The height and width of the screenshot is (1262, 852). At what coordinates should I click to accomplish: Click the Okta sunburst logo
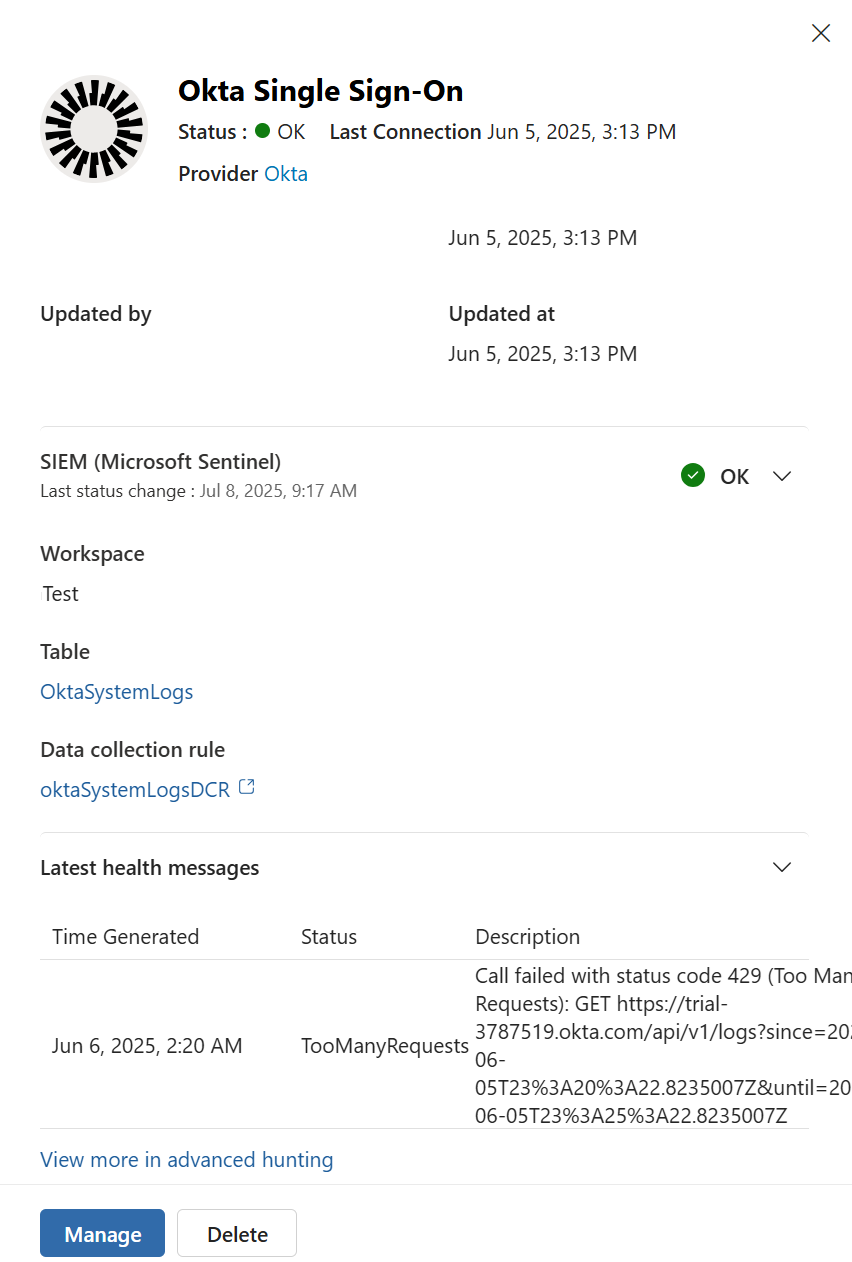pyautogui.click(x=94, y=129)
